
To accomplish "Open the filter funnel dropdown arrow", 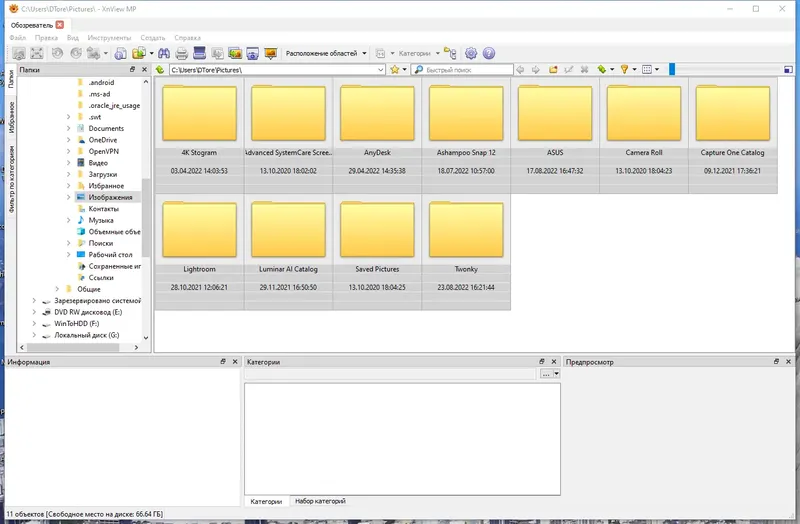I will click(x=634, y=69).
